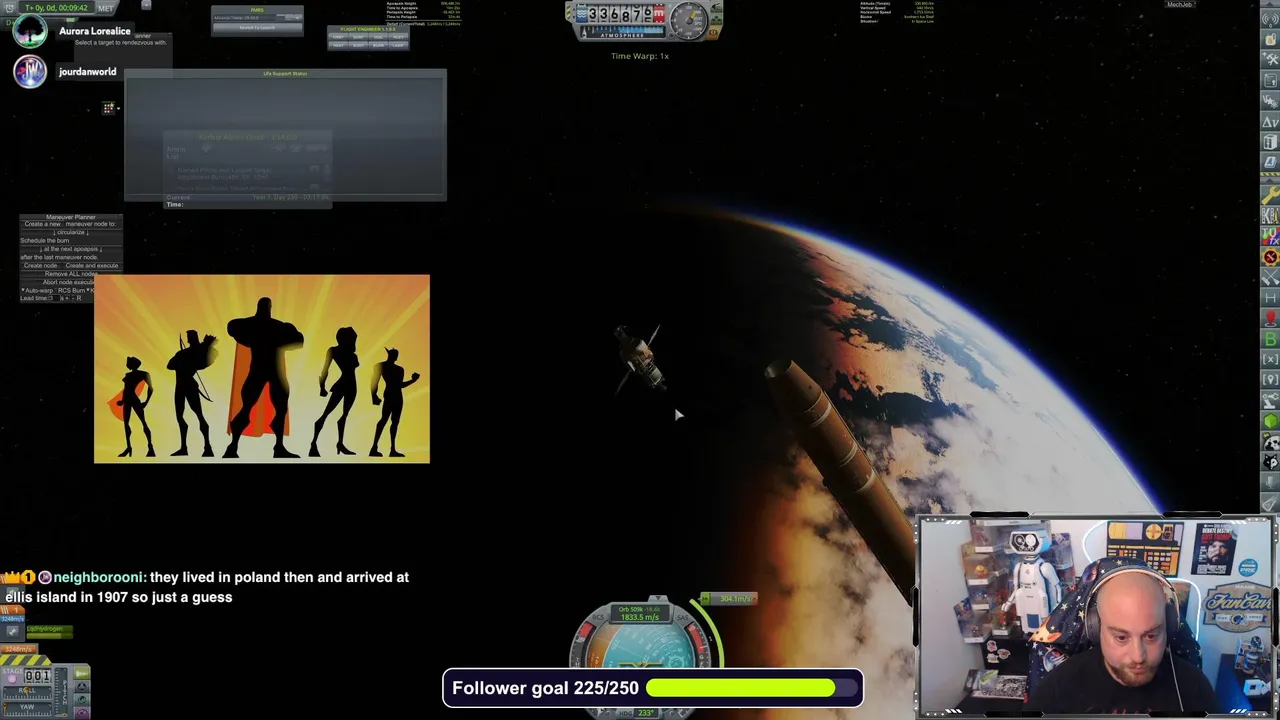Screen dimensions: 1280x720
Task: Click 'Remove ALL nodes' button
Action: coord(71,274)
